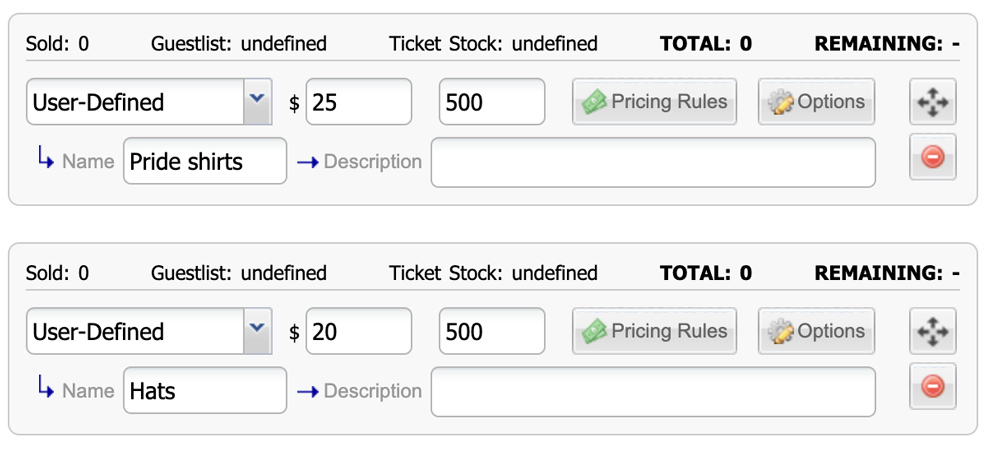Remove the Hats ticket with red minus icon
The height and width of the screenshot is (449, 1000).
(x=932, y=386)
